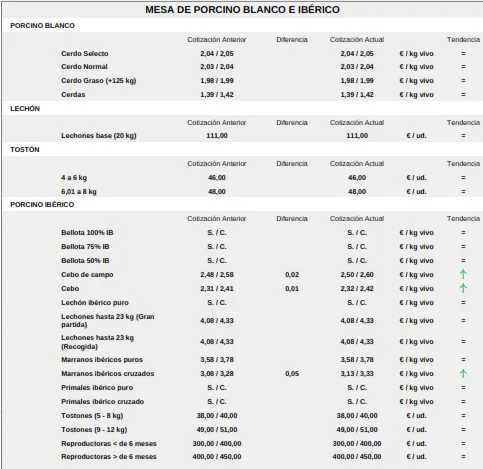The image size is (483, 469).
Task: Click equals trend sign for Lechones base (20 kg)
Action: point(463,136)
